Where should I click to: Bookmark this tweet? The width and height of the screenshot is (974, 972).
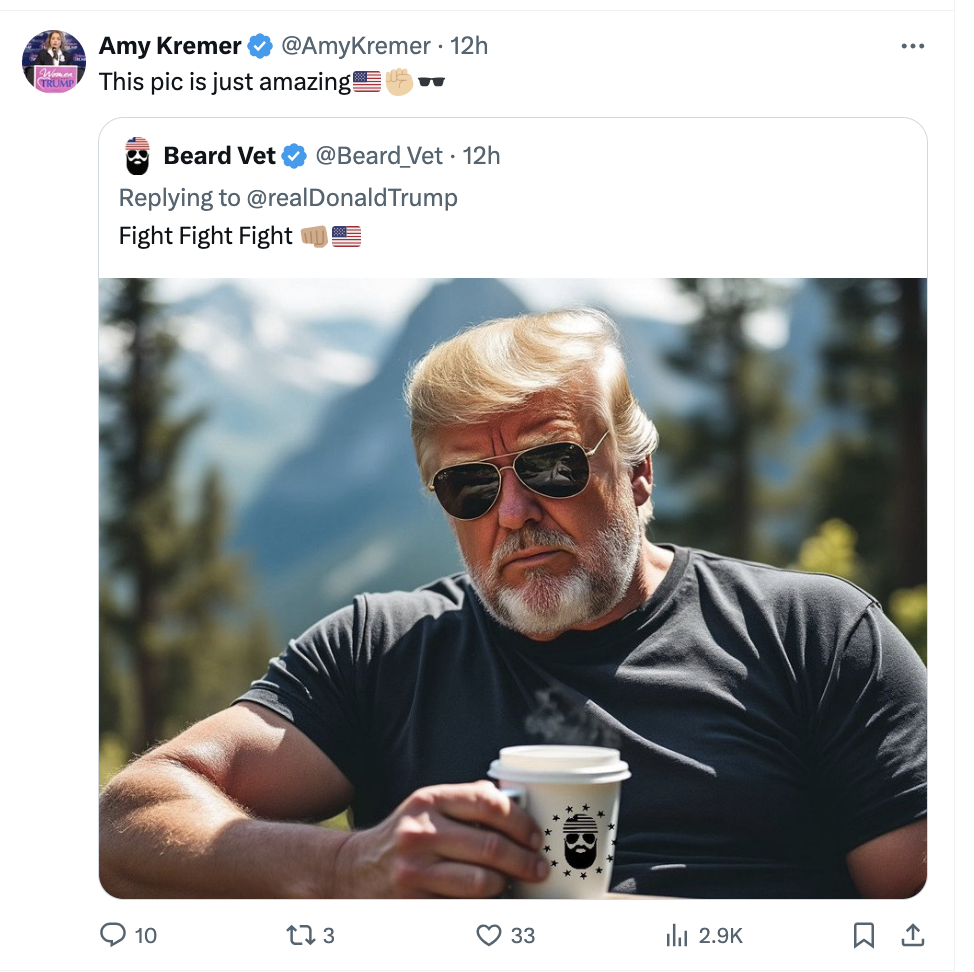pyautogui.click(x=864, y=935)
